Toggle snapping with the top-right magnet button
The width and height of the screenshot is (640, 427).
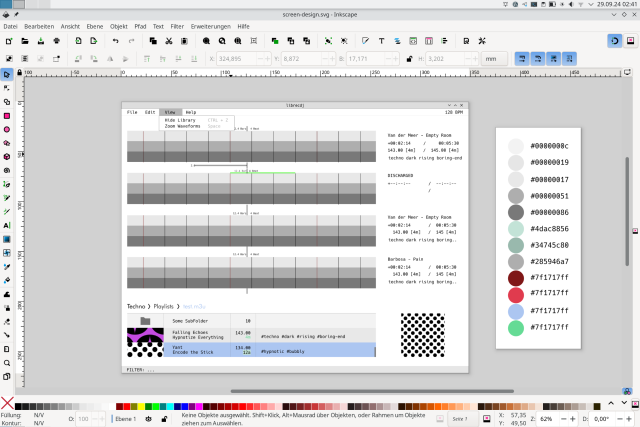(x=616, y=41)
